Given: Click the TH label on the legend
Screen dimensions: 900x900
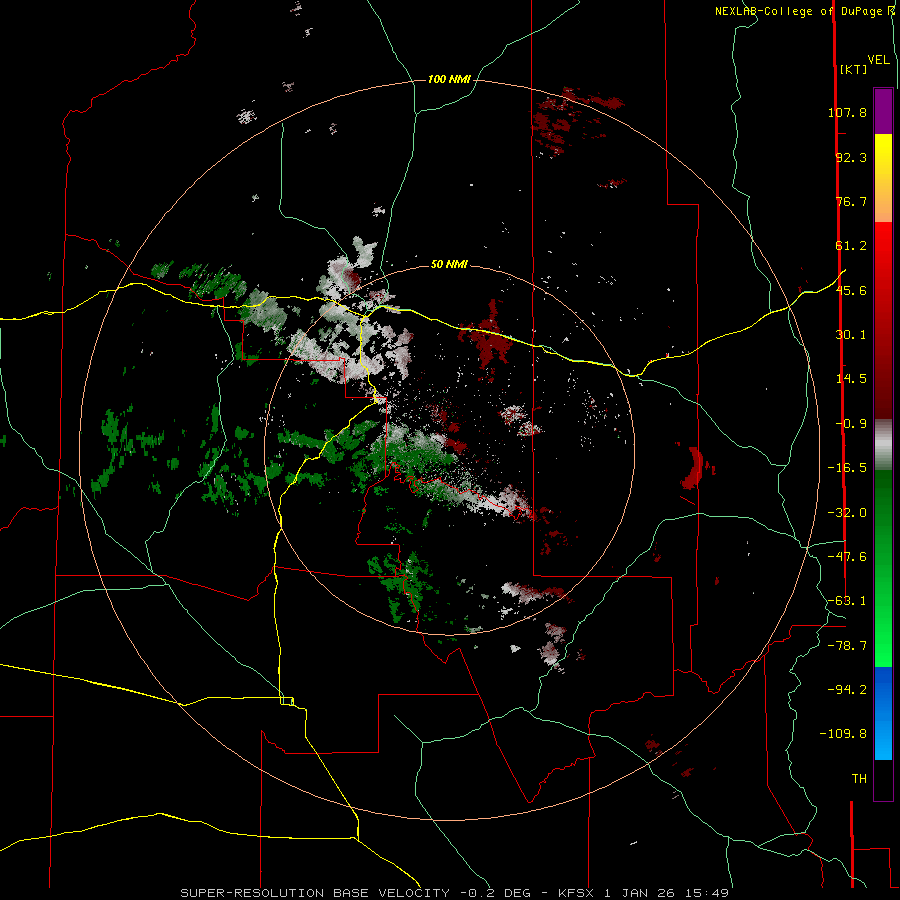Looking at the screenshot, I should pos(859,779).
